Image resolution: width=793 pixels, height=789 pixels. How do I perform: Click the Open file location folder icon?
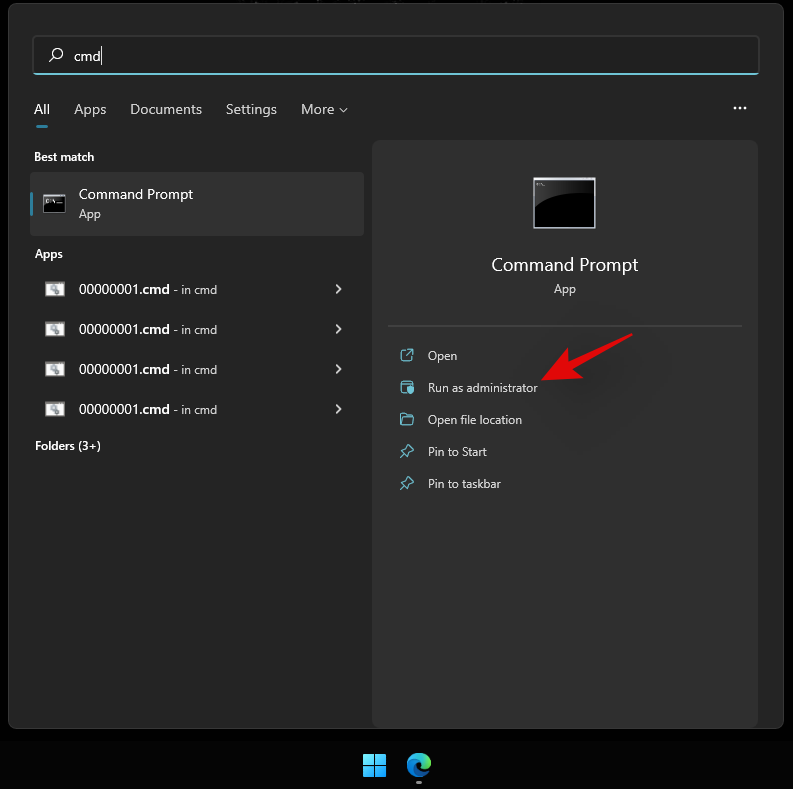[x=407, y=419]
